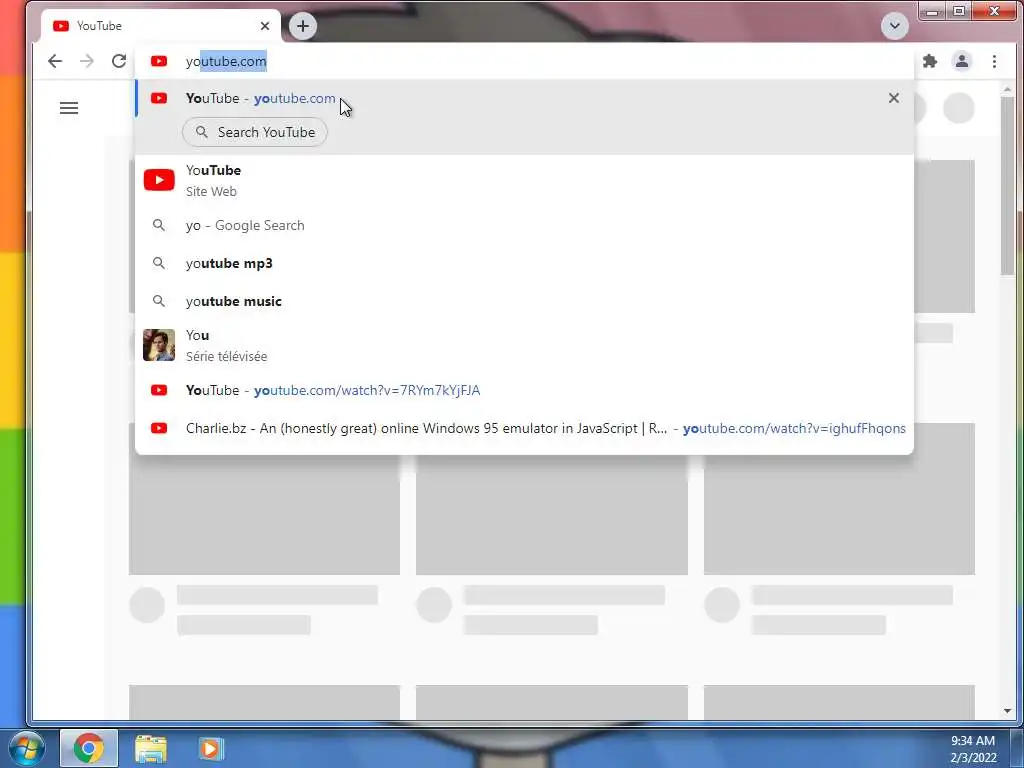
Task: Go back with the browser back arrow
Action: (x=55, y=61)
